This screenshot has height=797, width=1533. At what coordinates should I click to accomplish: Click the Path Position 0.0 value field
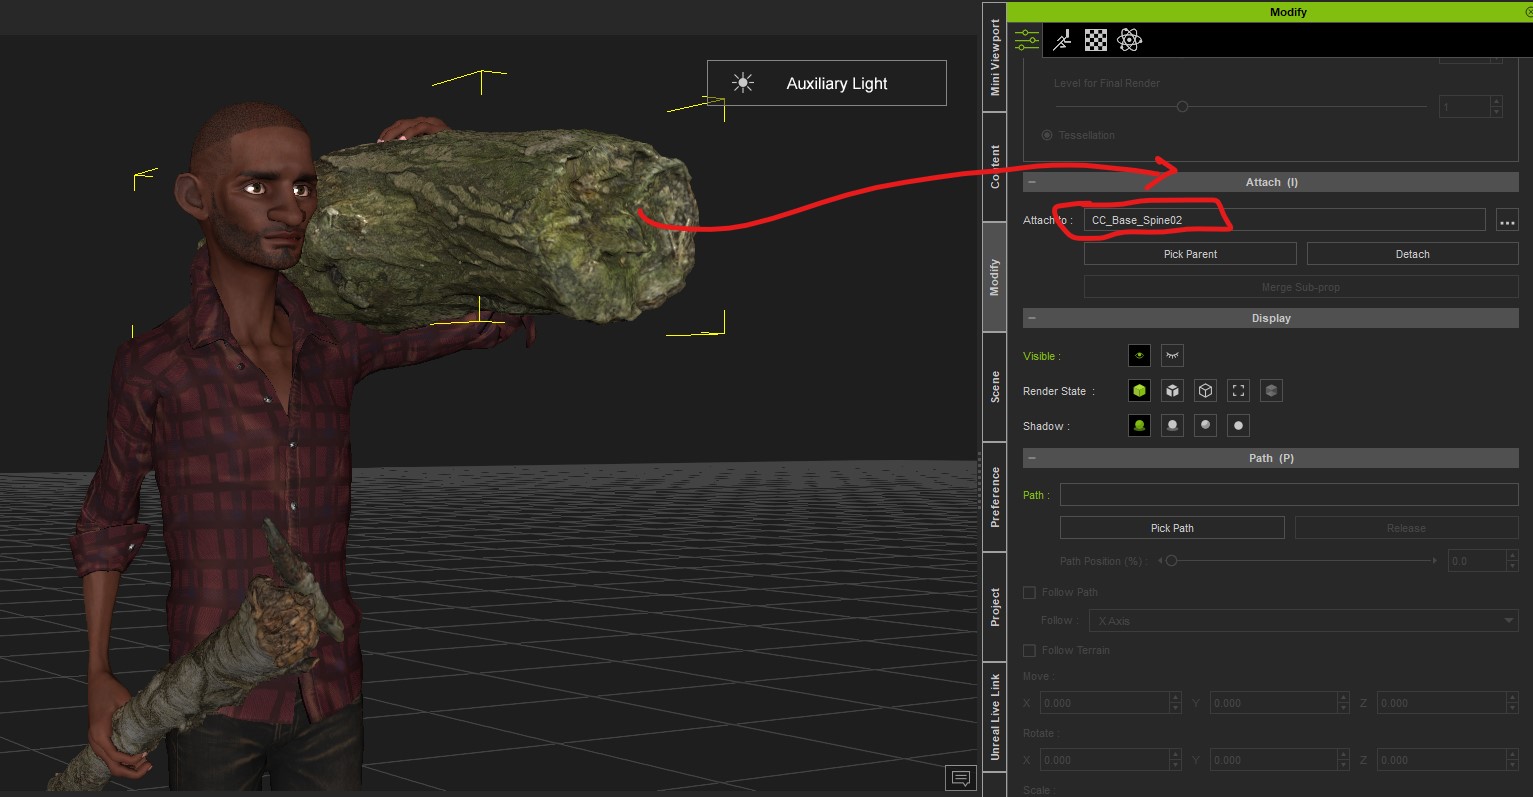(1476, 561)
